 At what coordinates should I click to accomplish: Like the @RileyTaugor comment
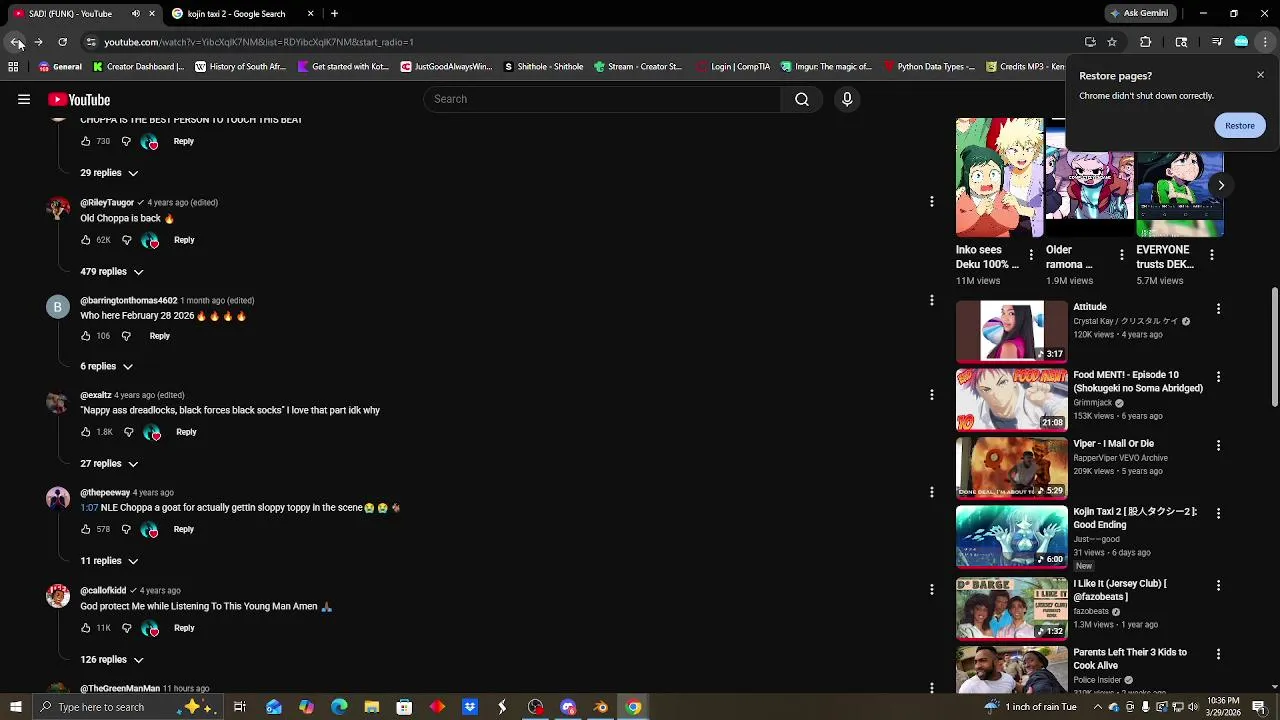(x=86, y=240)
